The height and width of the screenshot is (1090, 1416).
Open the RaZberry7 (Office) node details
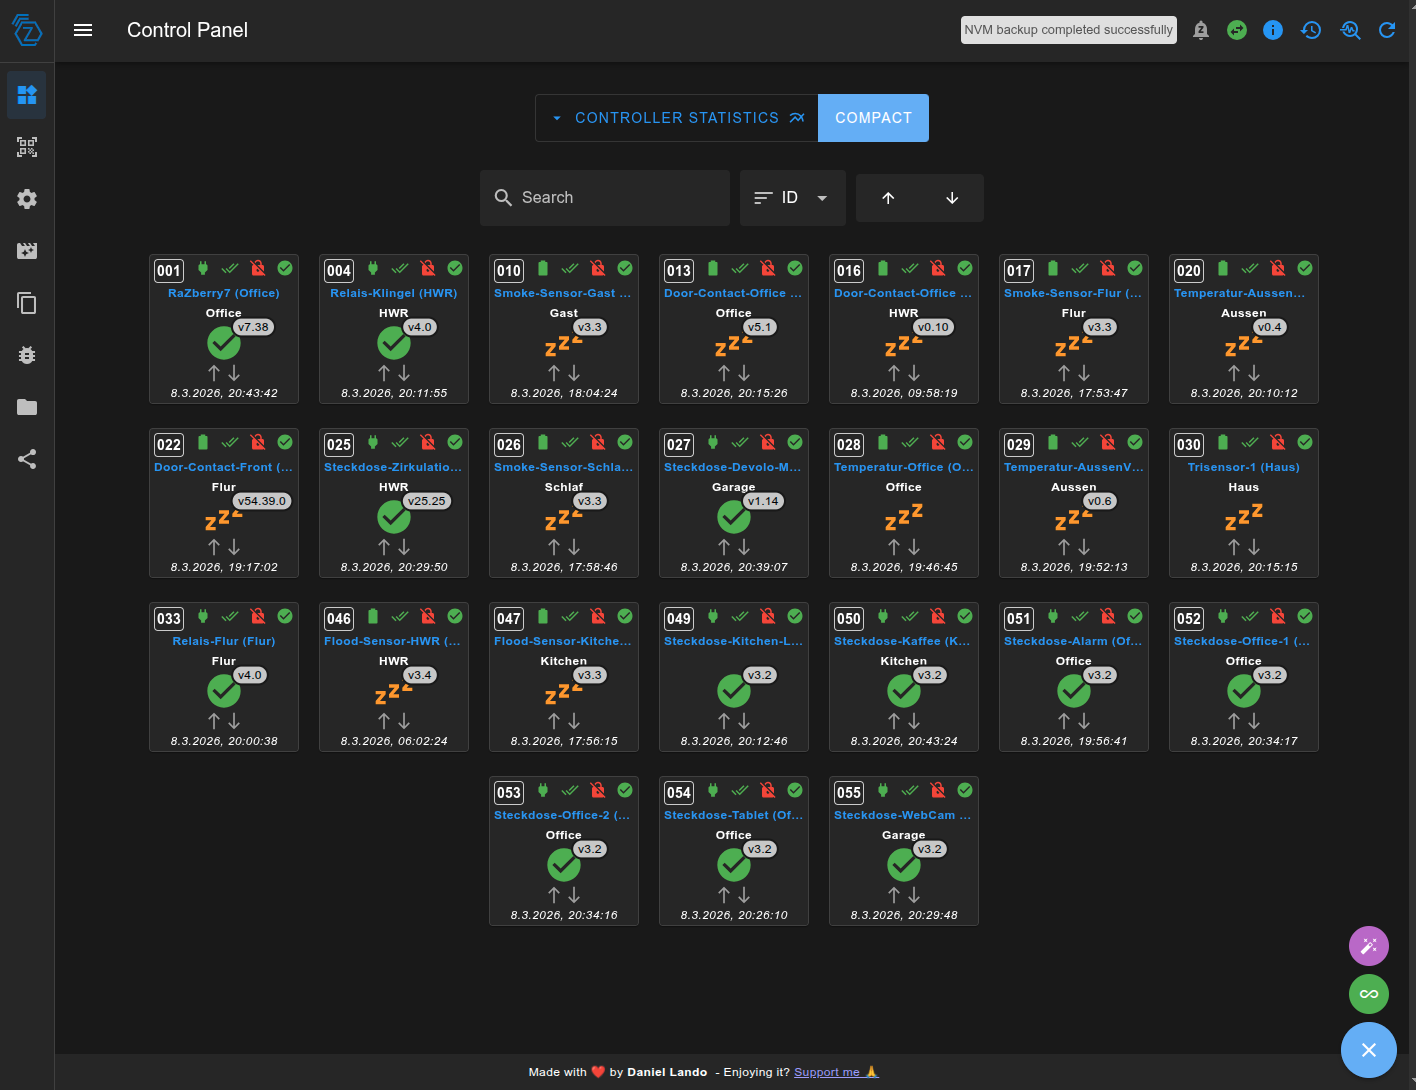coord(223,292)
